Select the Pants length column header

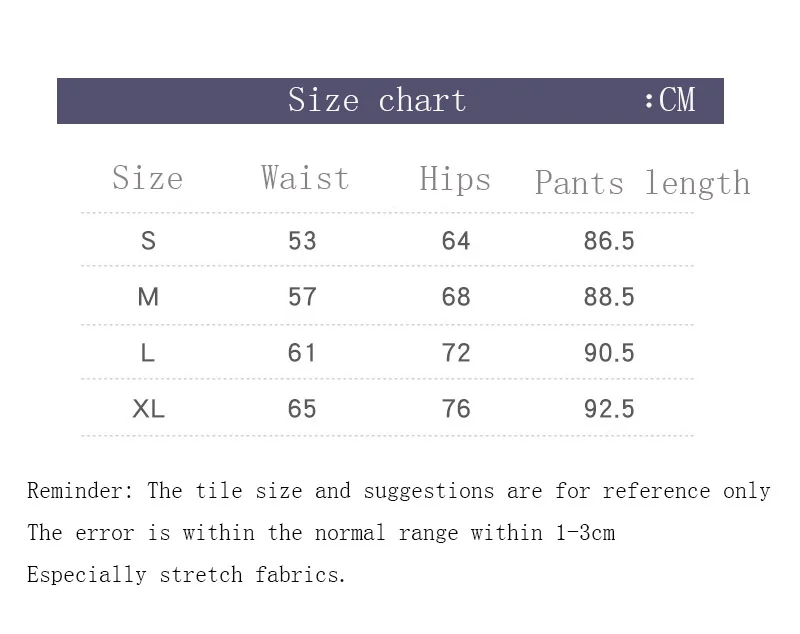pyautogui.click(x=643, y=183)
